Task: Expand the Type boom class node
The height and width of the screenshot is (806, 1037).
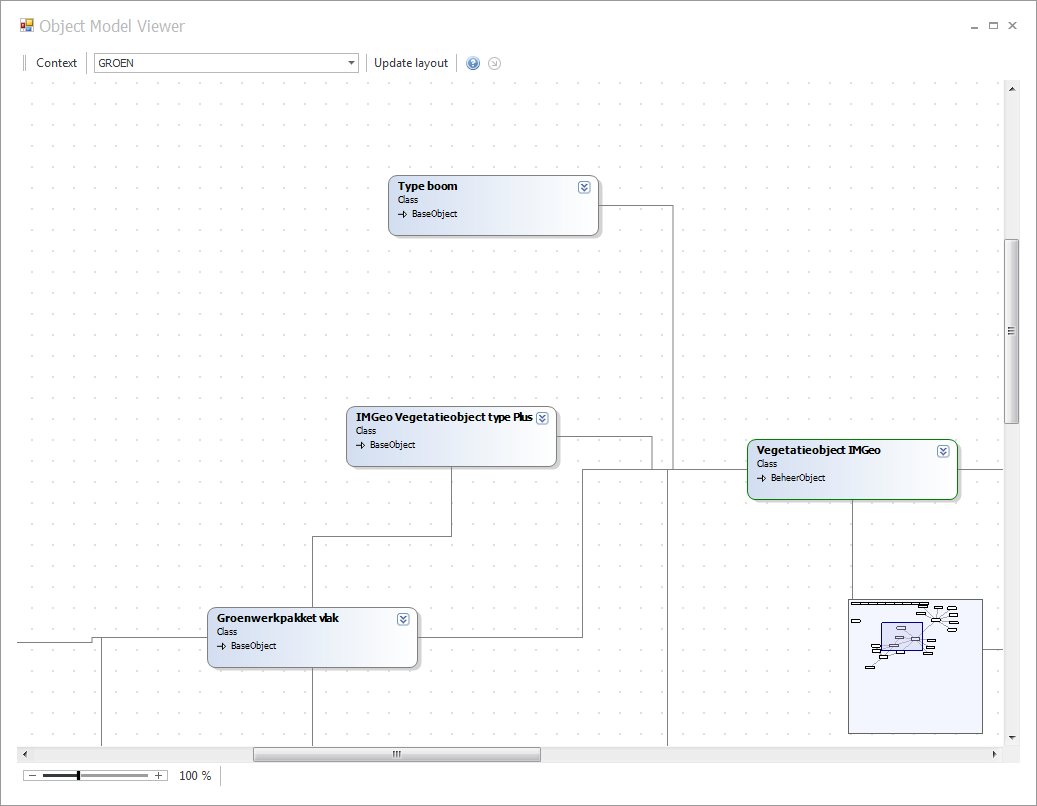Action: coord(584,187)
